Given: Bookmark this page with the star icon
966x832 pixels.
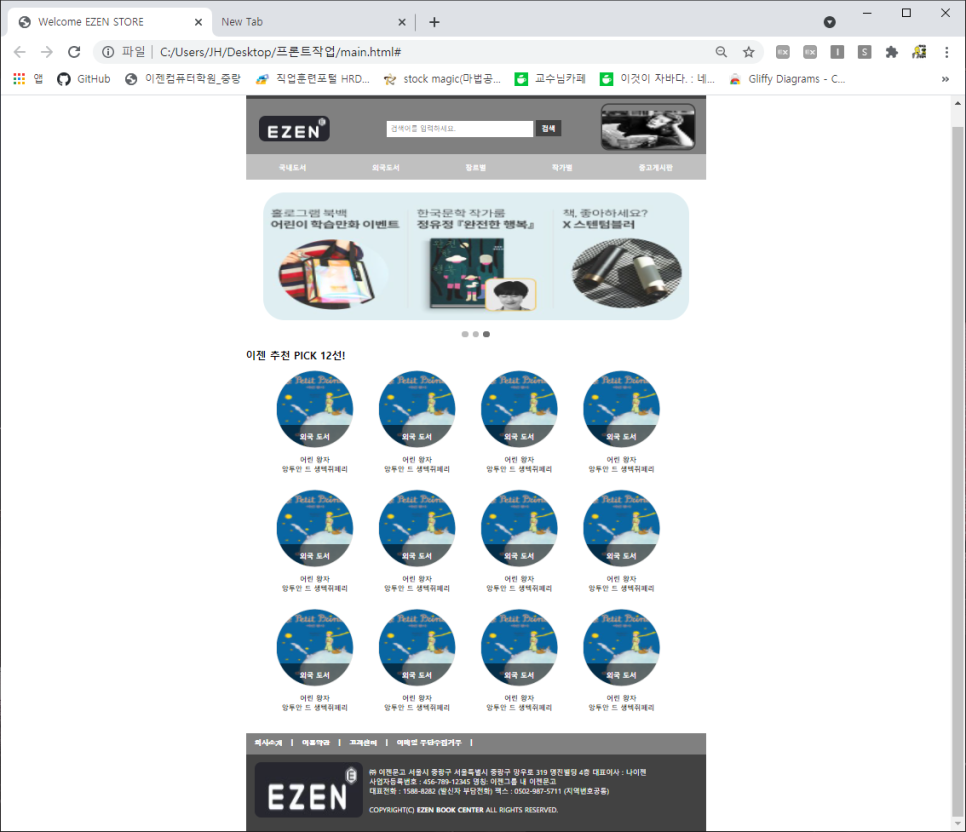Looking at the screenshot, I should pos(749,52).
